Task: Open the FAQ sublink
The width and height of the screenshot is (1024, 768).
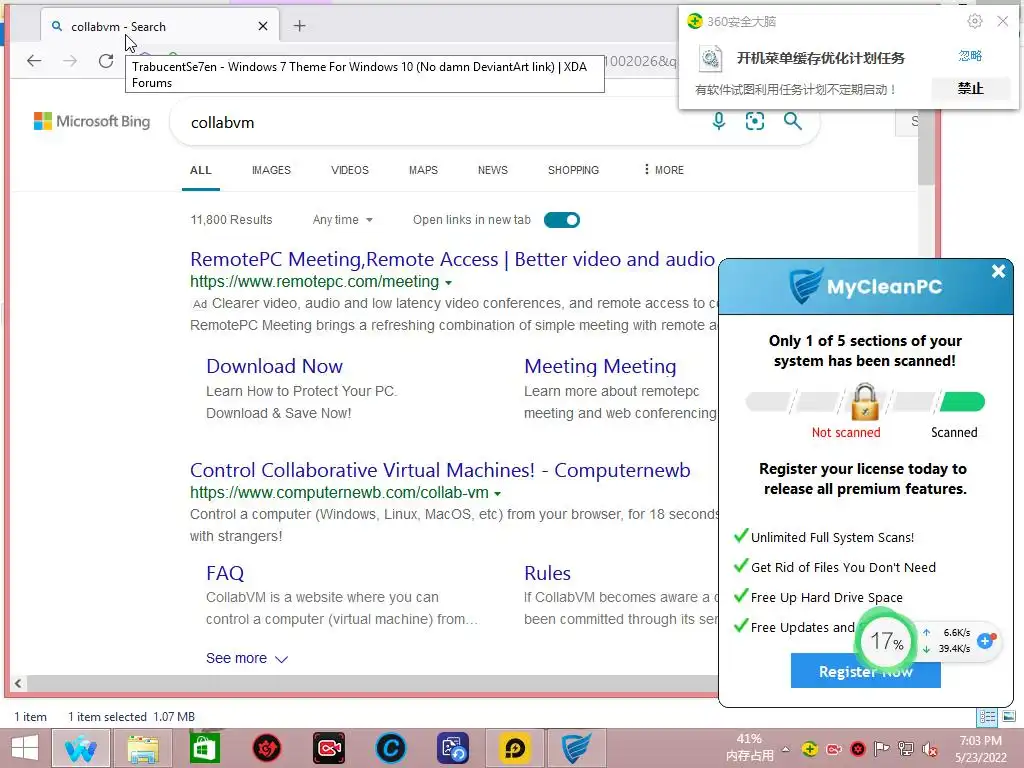Action: (x=225, y=573)
